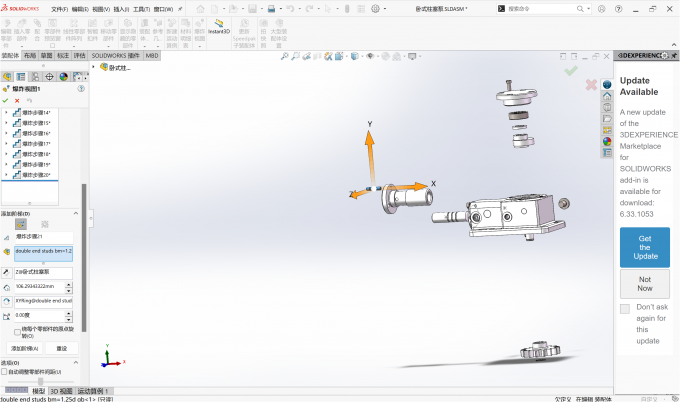Expand 爆炸步骤20 tree item

pyautogui.click(x=6, y=175)
